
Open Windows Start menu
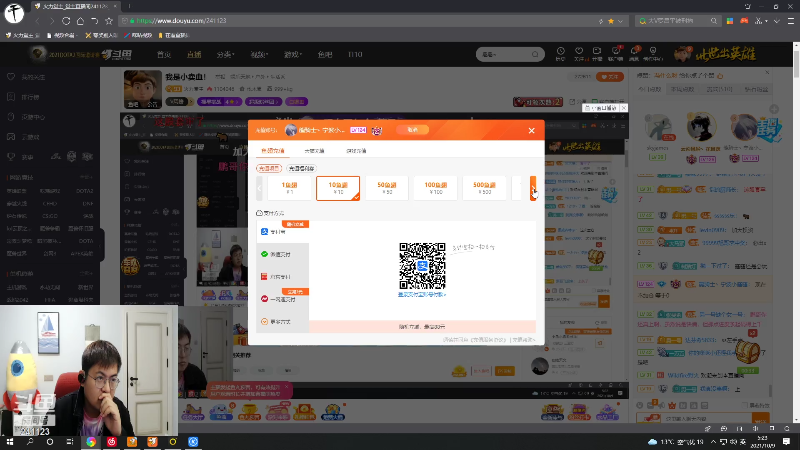coord(10,442)
